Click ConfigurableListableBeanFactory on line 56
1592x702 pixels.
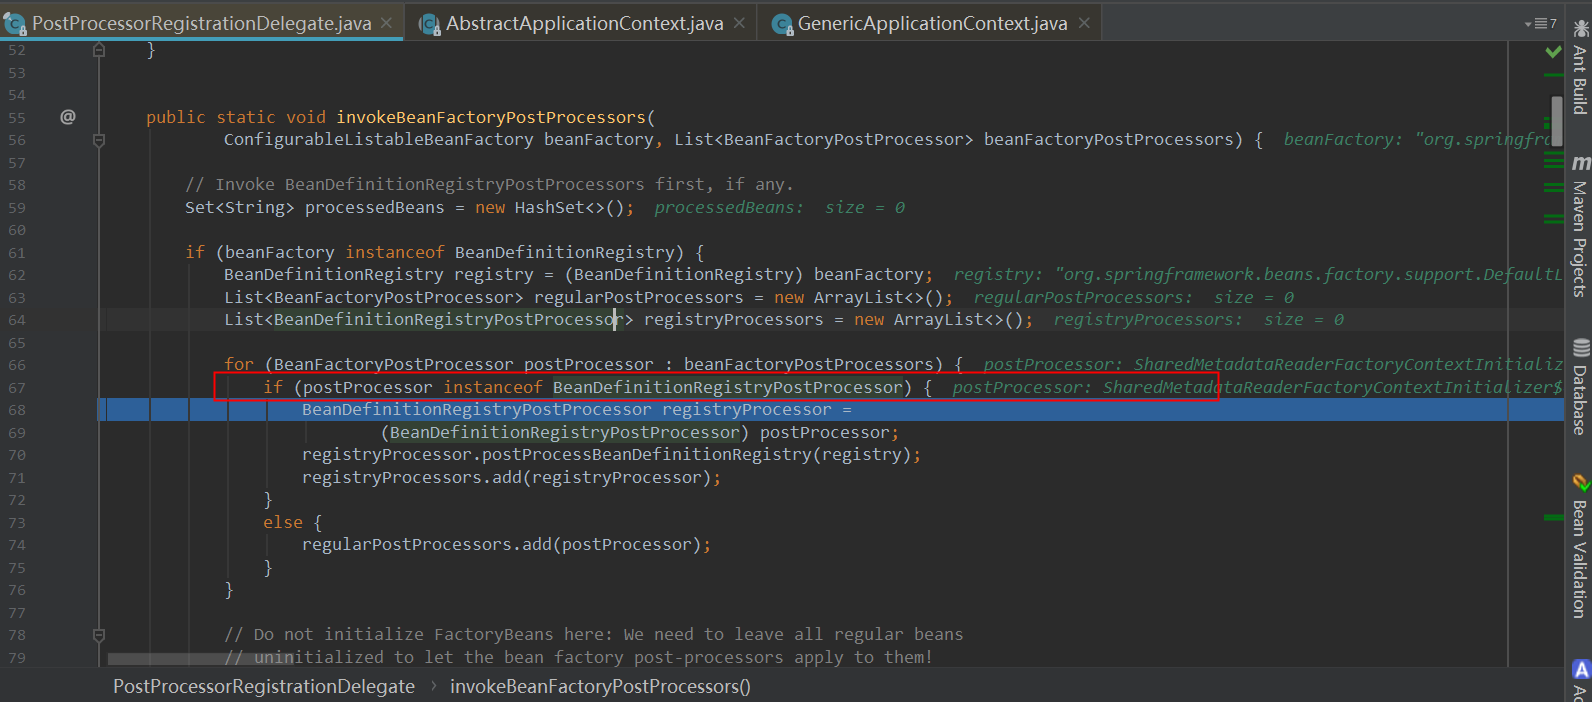pyautogui.click(x=379, y=140)
